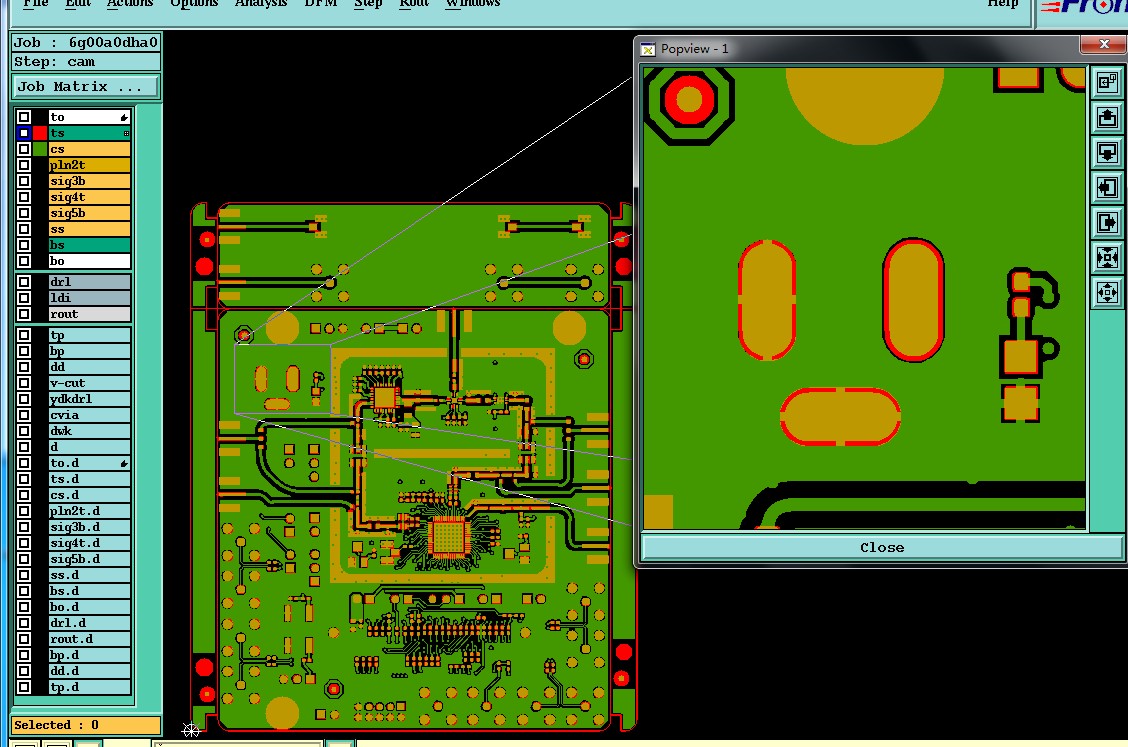Image resolution: width=1128 pixels, height=747 pixels.
Task: Toggle display checkbox for layer 'bs'
Action: coord(24,245)
